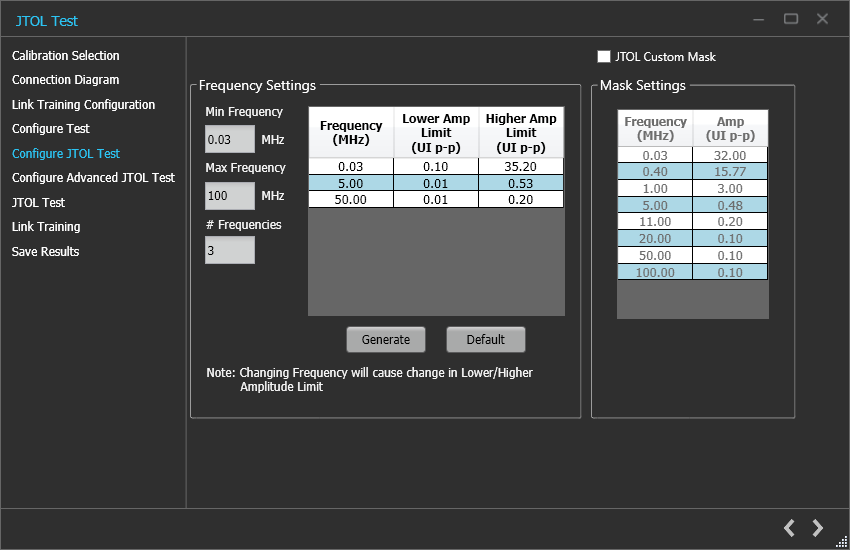Image resolution: width=850 pixels, height=550 pixels.
Task: Enable the JTOL Custom Mask checkbox
Action: (604, 57)
